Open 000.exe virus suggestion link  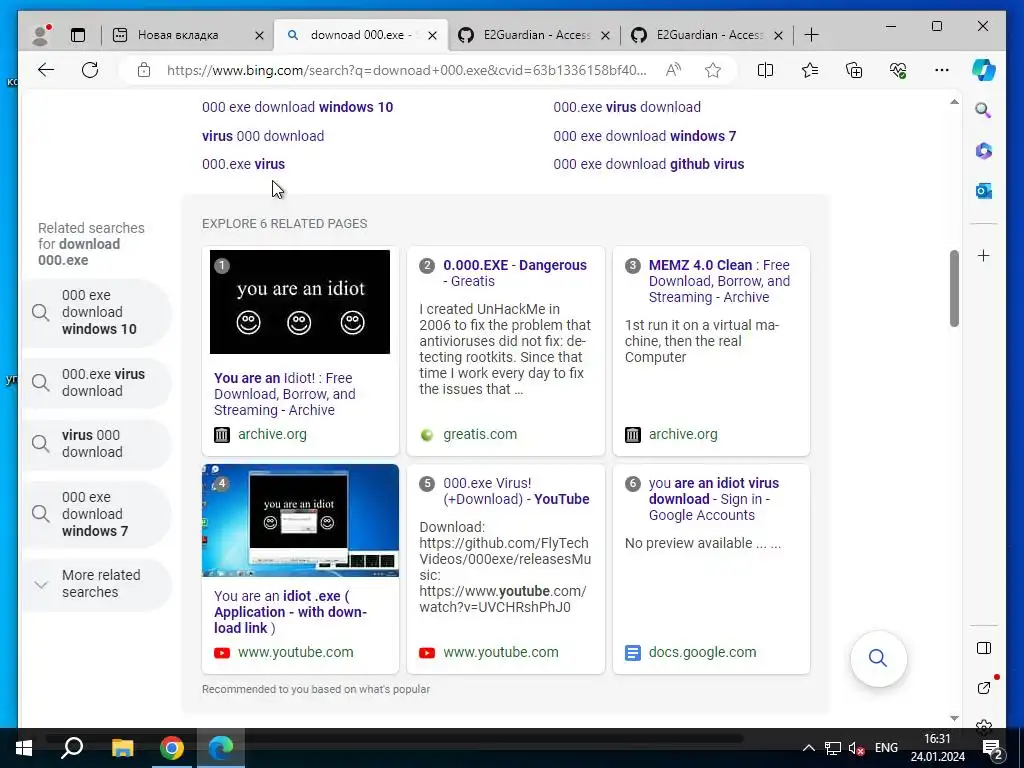243,164
